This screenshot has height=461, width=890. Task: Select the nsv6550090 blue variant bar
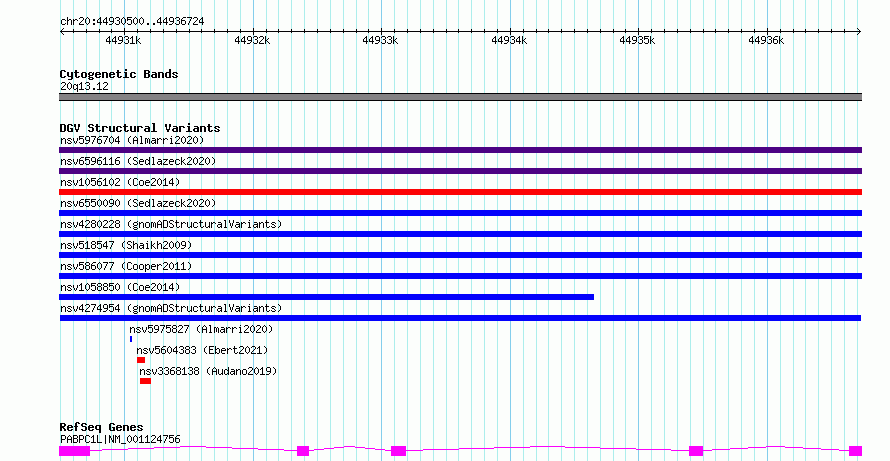click(460, 213)
